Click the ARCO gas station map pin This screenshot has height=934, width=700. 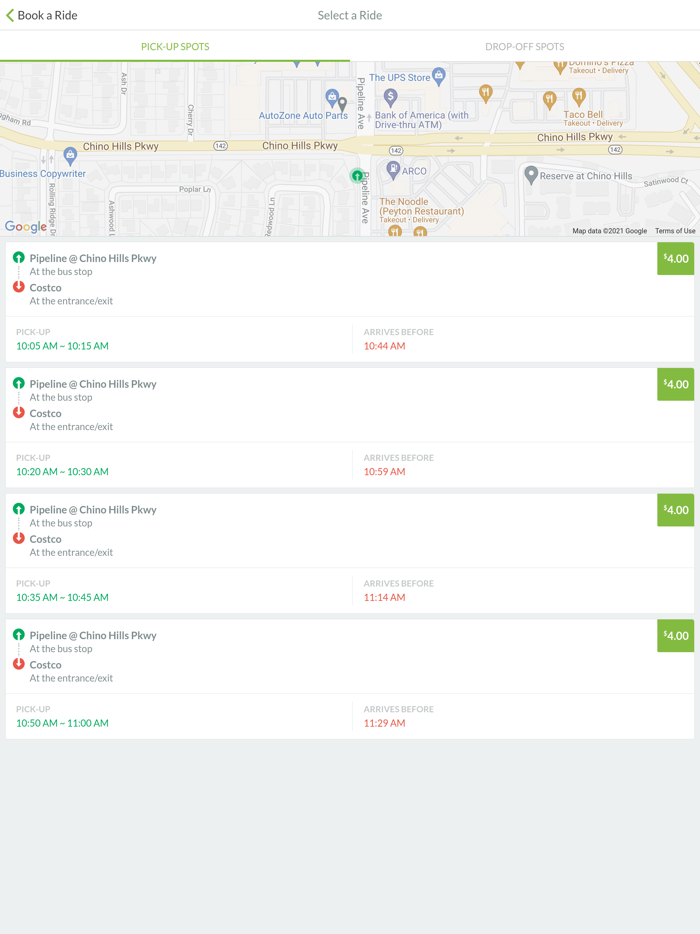(x=393, y=170)
